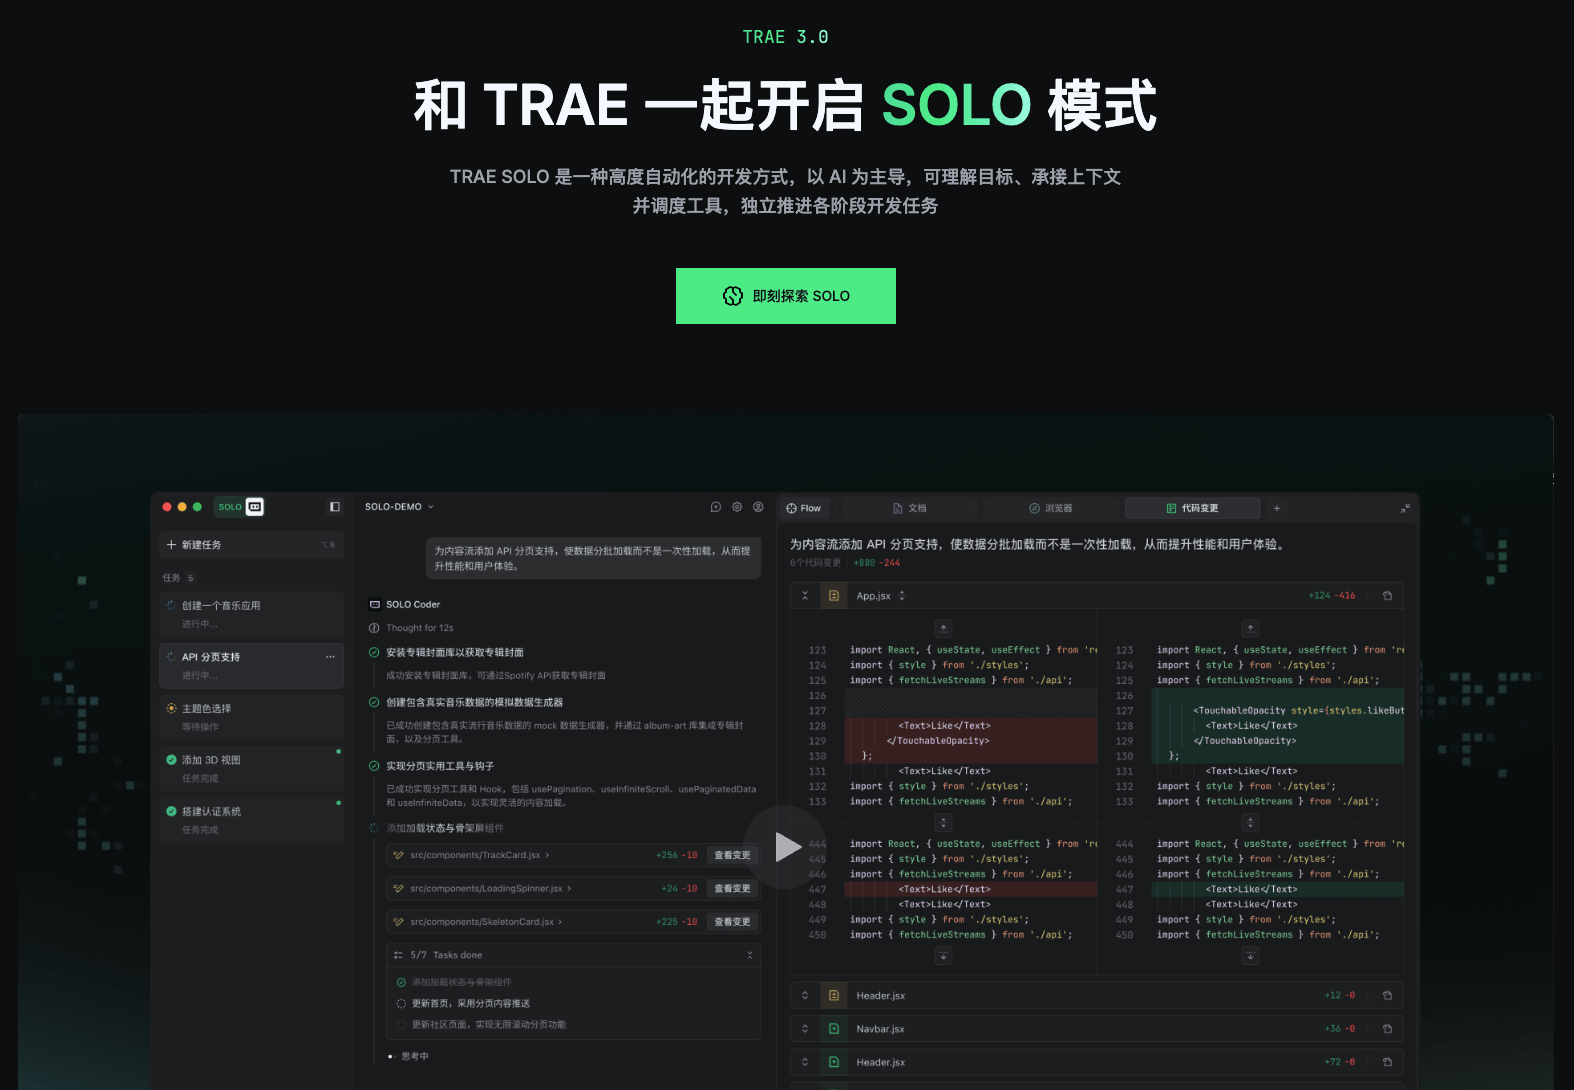1574x1090 pixels.
Task: Click the TRAE 3.0 label
Action: click(x=786, y=37)
